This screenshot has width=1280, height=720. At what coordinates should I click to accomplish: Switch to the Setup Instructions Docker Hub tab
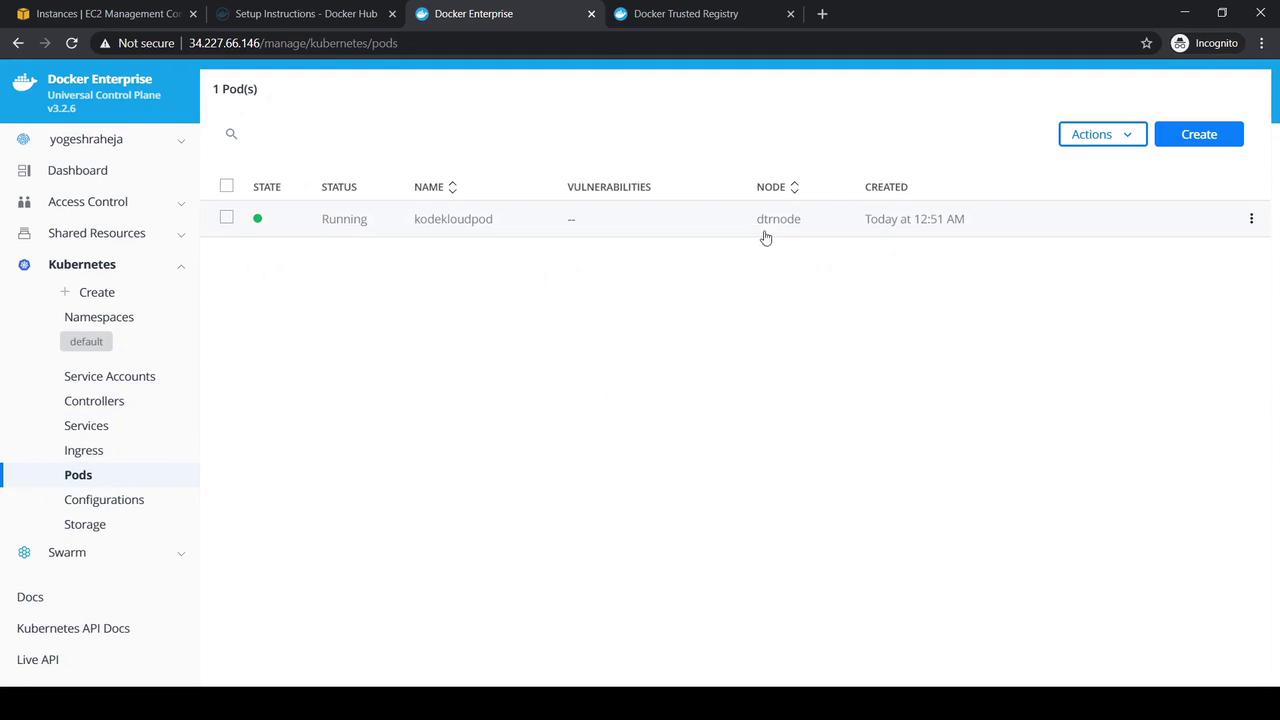(x=306, y=14)
